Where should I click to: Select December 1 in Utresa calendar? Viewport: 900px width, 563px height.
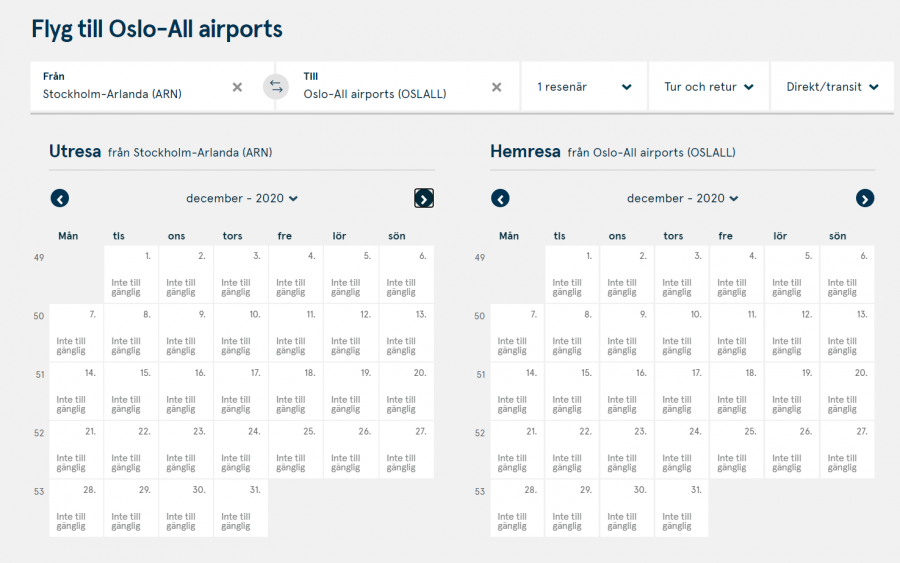131,274
